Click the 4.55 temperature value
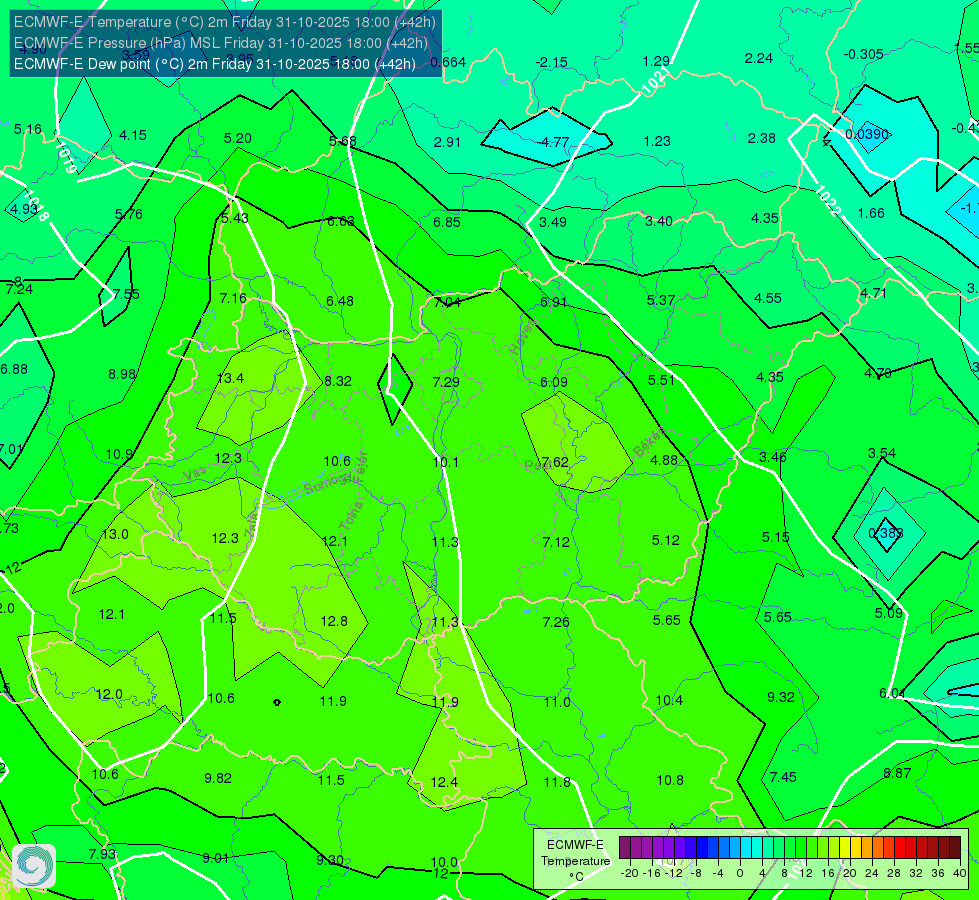 click(x=767, y=299)
